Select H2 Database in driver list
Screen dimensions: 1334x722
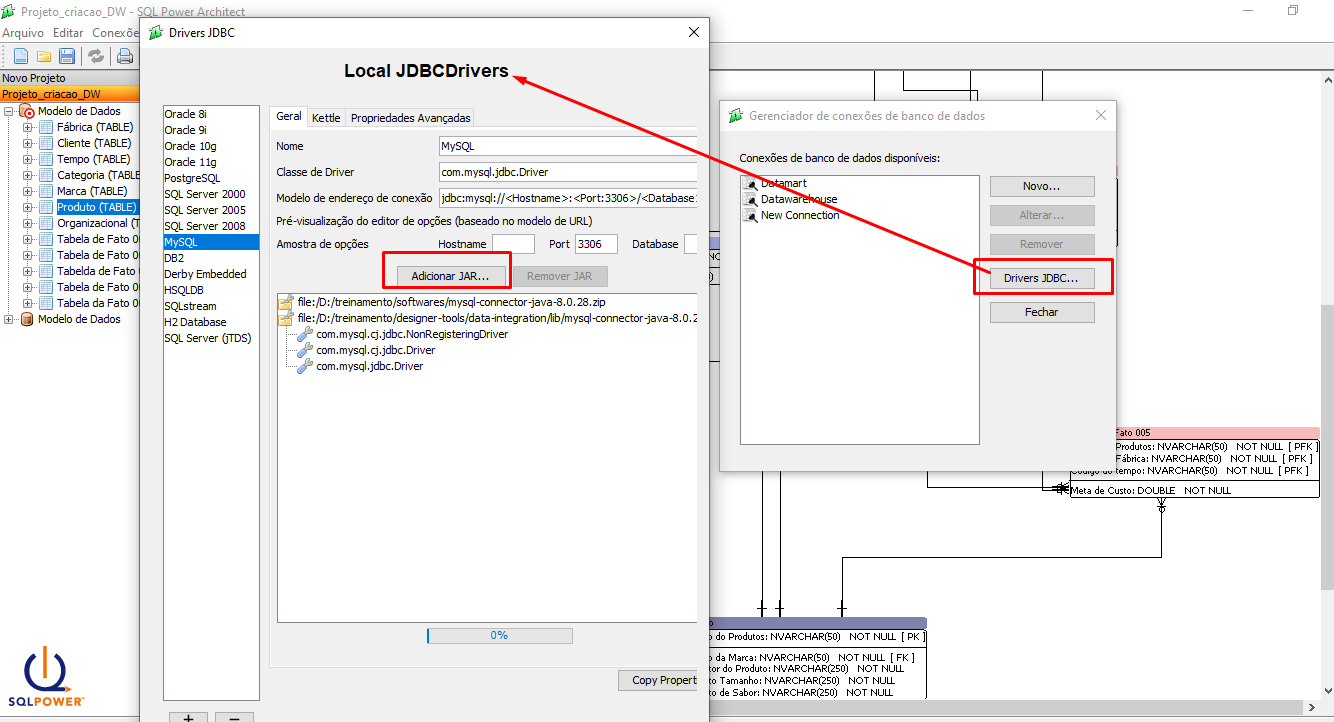click(x=211, y=322)
